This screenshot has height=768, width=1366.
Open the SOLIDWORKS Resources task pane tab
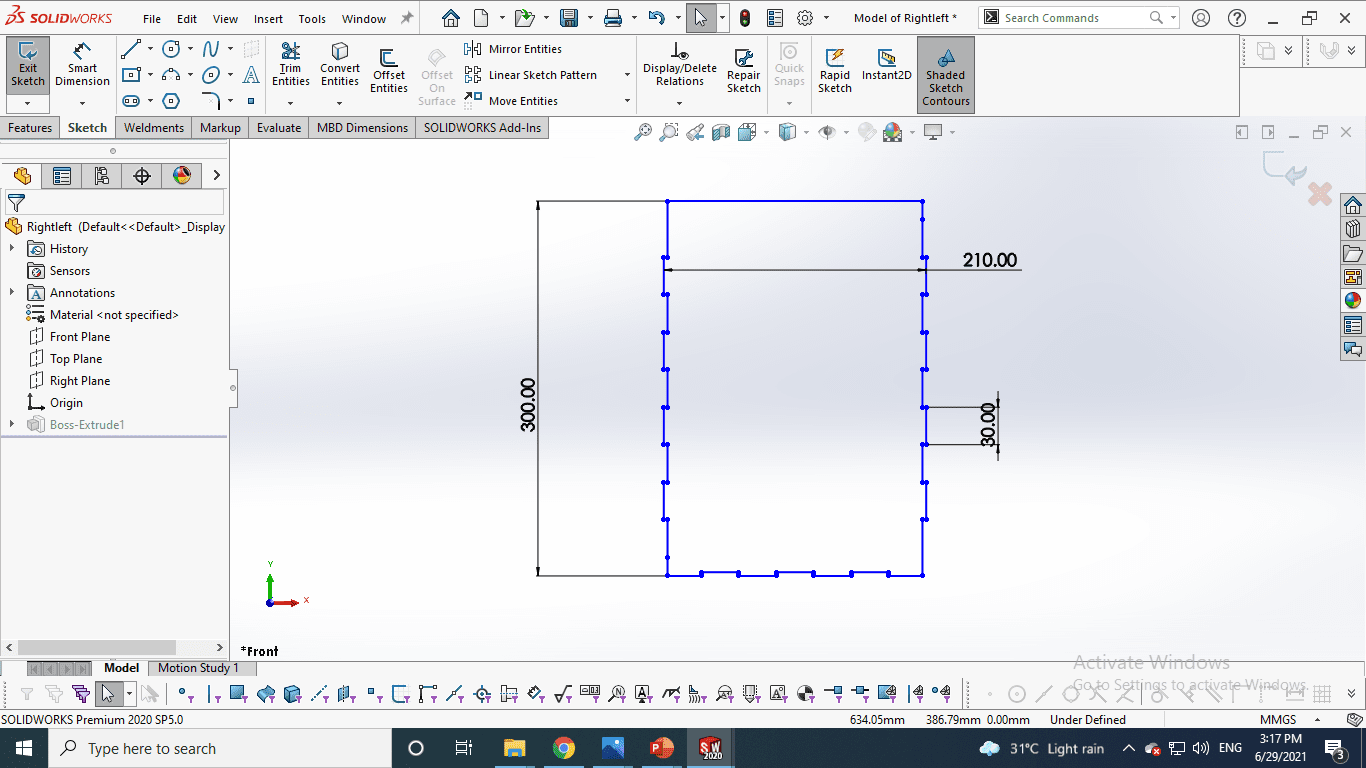point(1353,205)
